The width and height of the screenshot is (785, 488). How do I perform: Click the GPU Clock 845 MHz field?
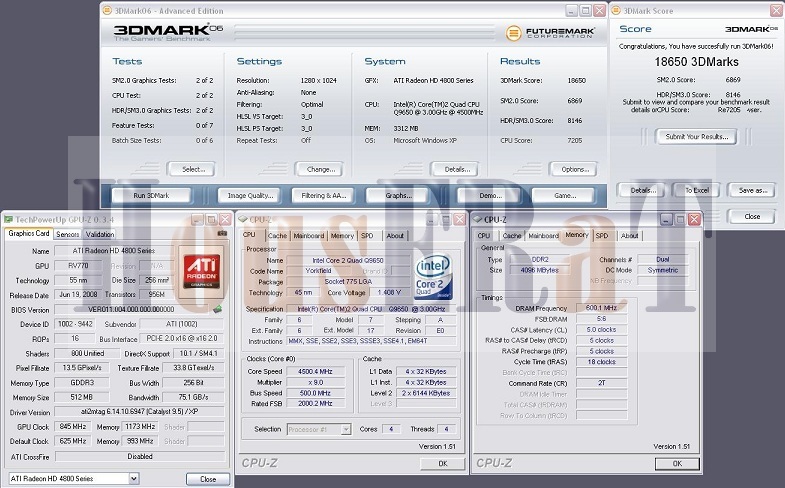click(73, 426)
